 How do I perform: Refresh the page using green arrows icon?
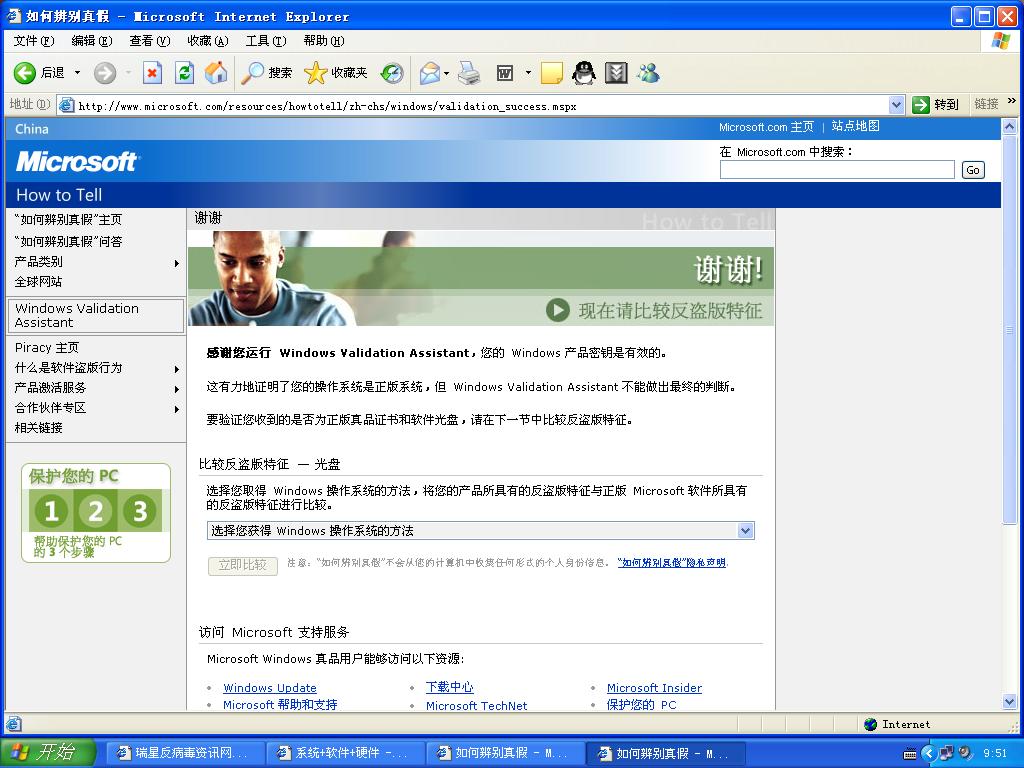185,72
